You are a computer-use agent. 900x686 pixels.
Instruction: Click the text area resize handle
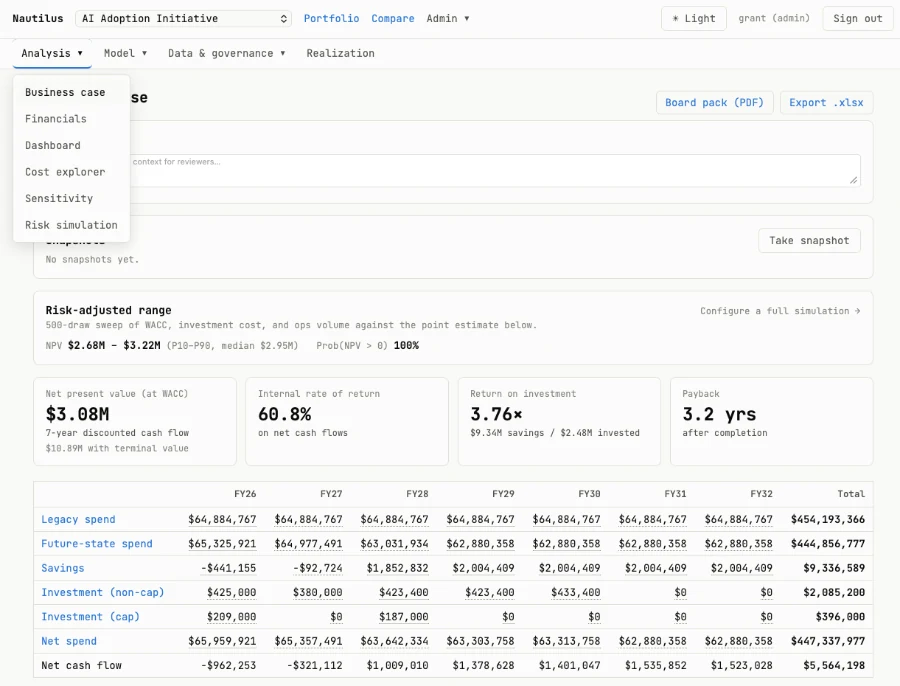pos(854,180)
